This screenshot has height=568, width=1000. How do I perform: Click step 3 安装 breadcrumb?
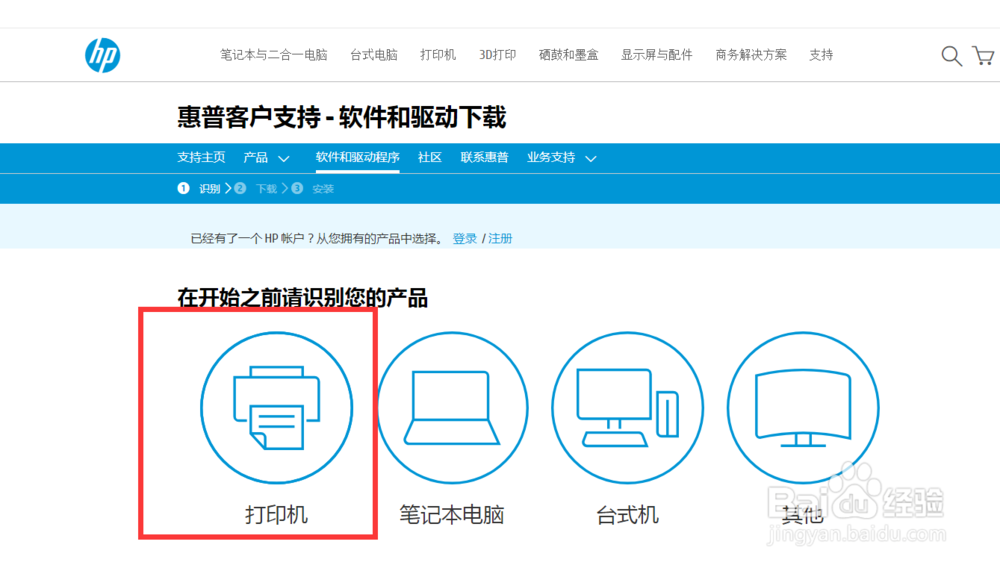312,189
